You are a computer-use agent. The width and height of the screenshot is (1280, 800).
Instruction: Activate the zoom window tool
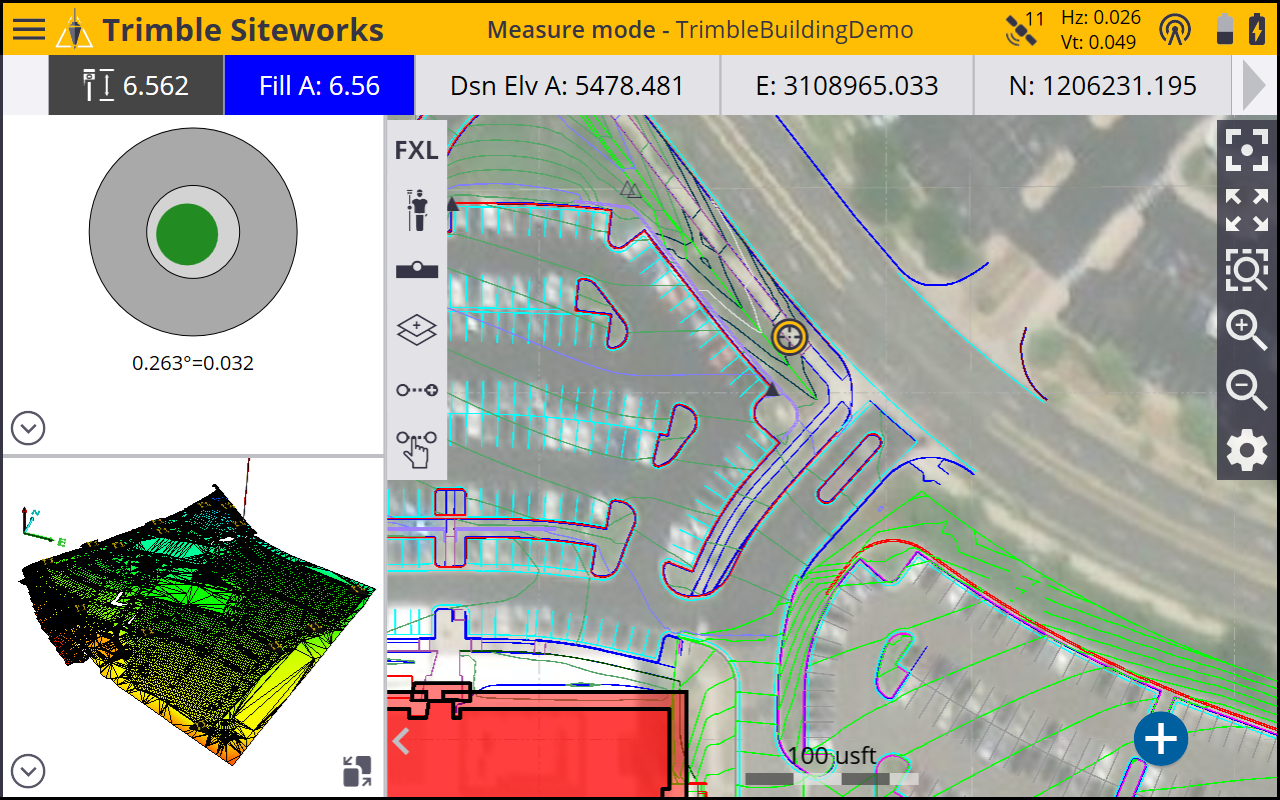1247,270
